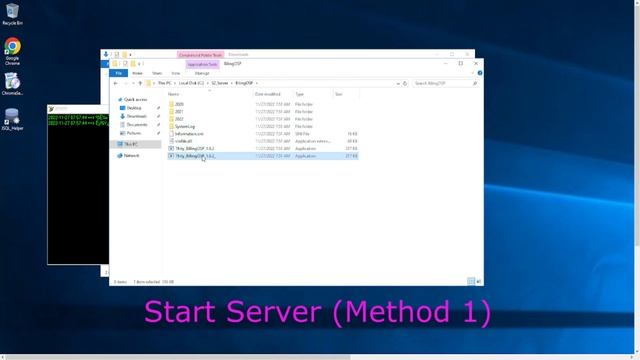640x360 pixels.
Task: Open the Recycle Bin desktop icon
Action: 12,14
